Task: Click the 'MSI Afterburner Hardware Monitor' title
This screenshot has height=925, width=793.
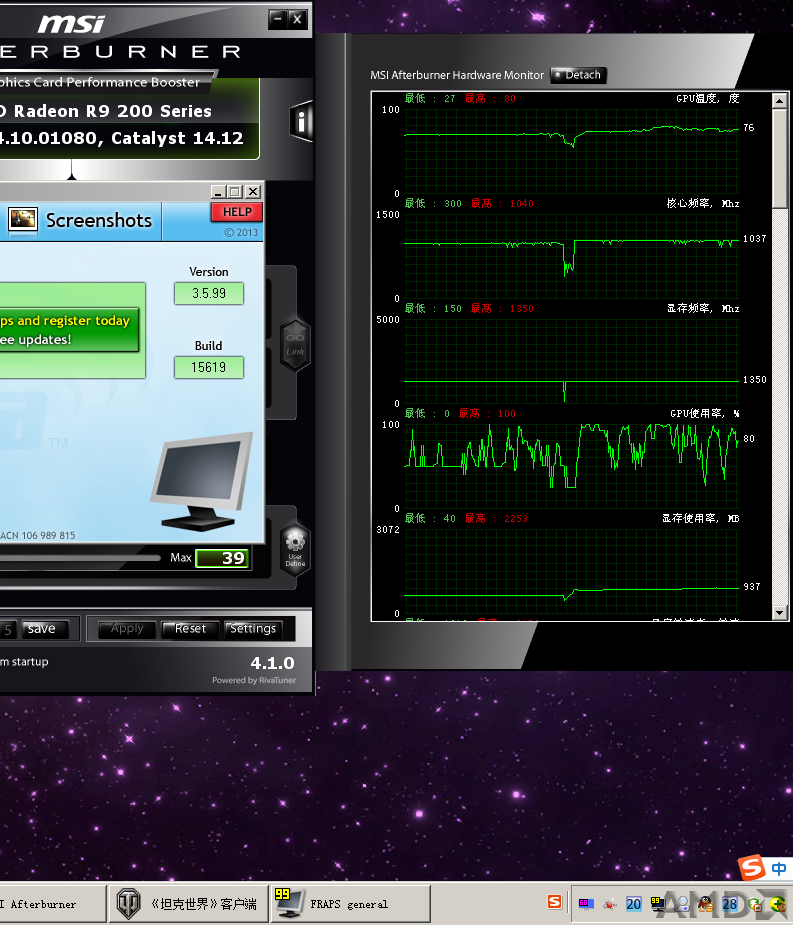Action: click(x=457, y=75)
